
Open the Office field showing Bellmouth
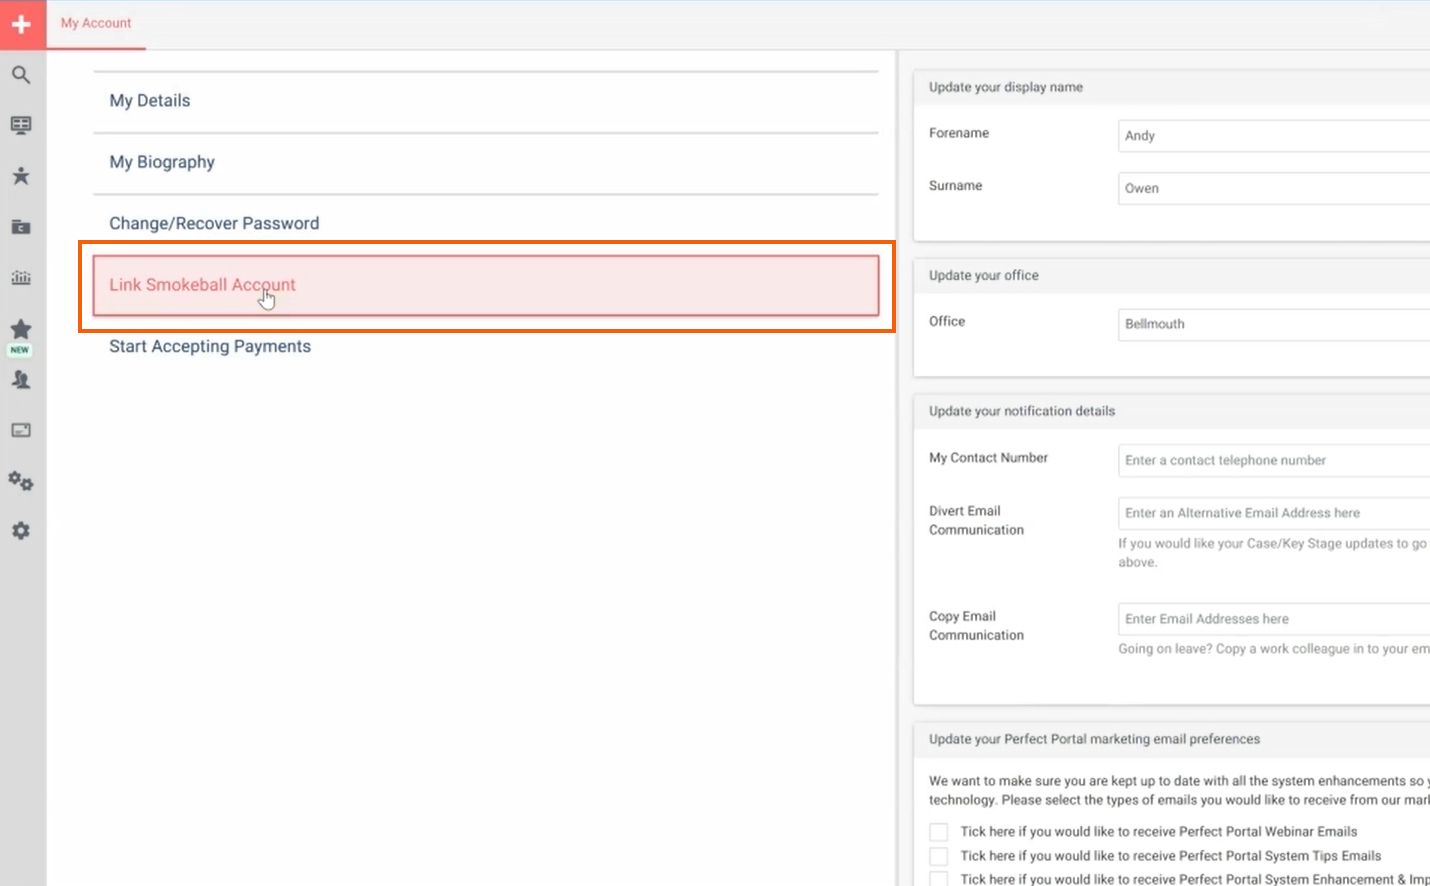point(1272,324)
